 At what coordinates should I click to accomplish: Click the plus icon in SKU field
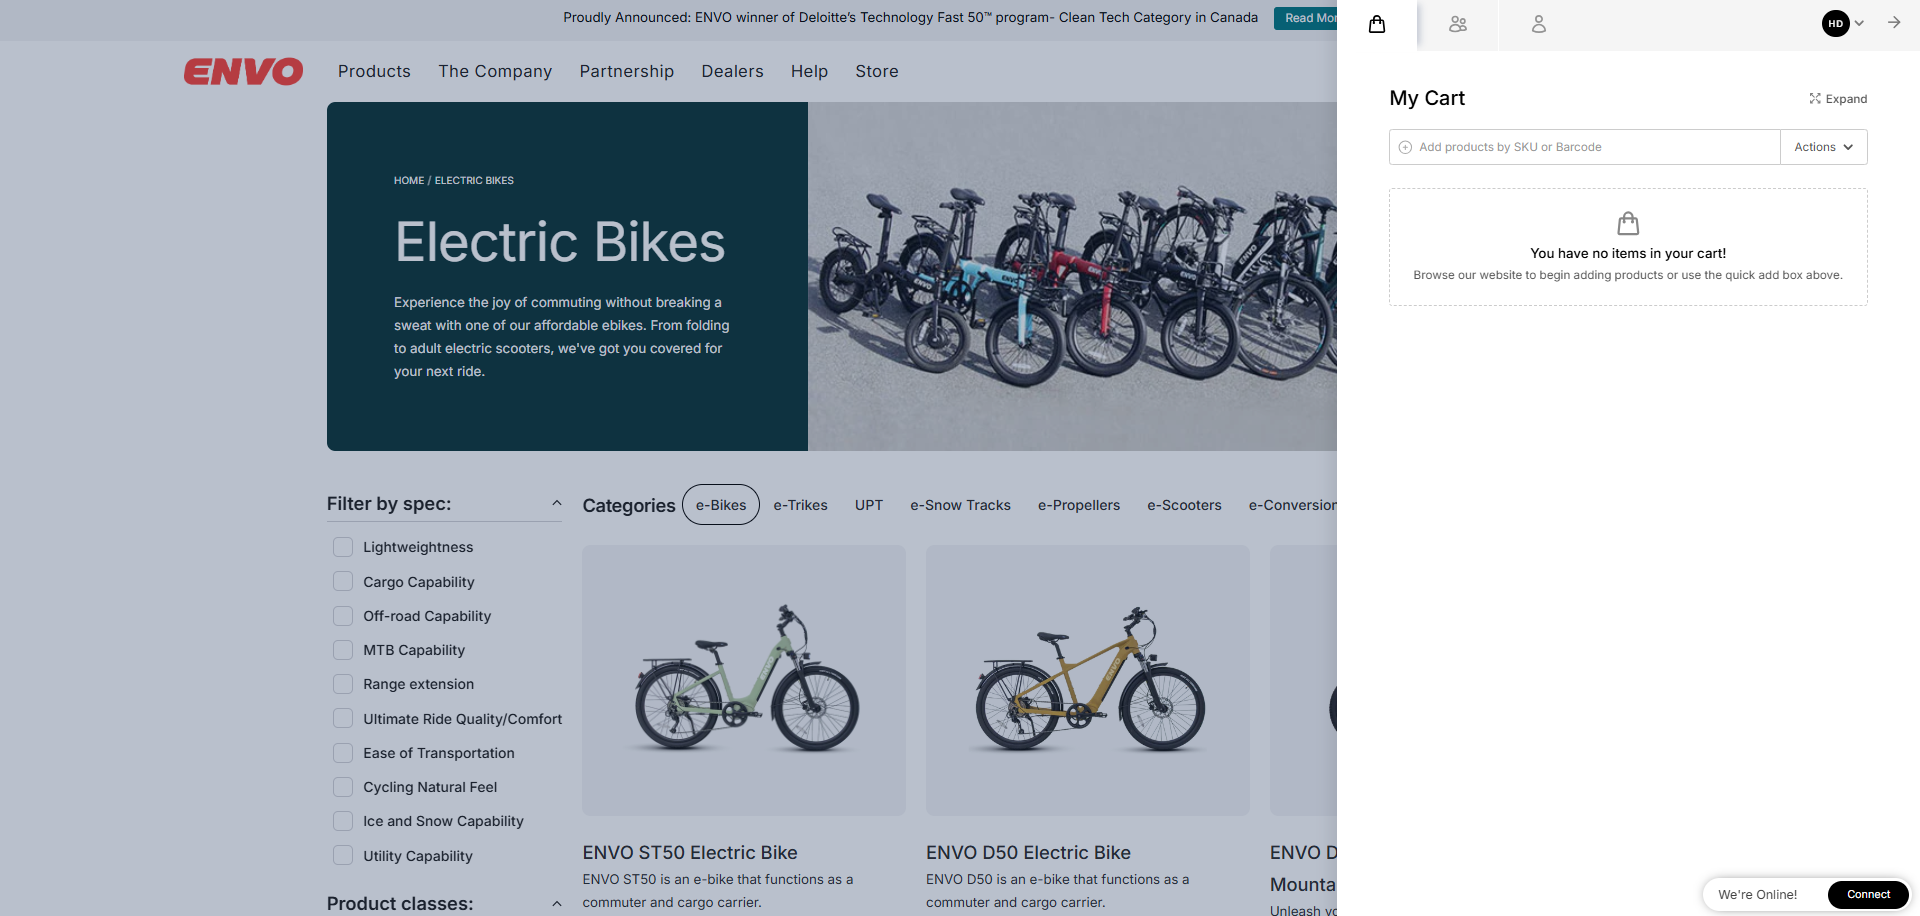point(1405,147)
